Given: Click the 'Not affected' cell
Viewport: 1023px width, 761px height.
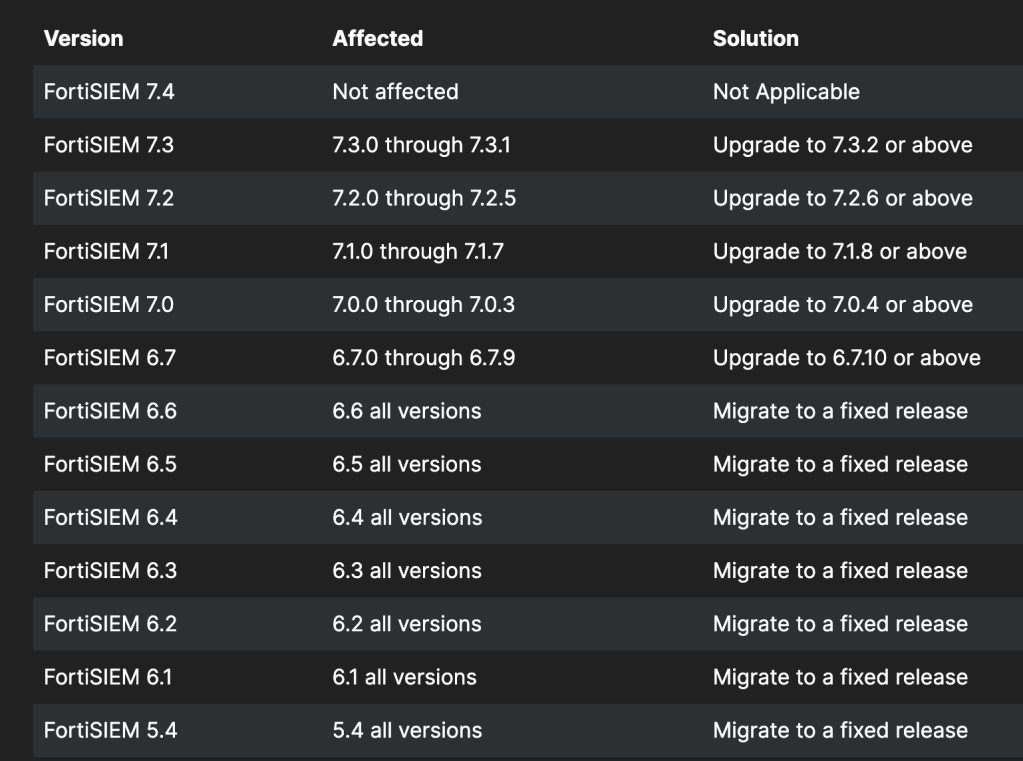Looking at the screenshot, I should (x=395, y=92).
